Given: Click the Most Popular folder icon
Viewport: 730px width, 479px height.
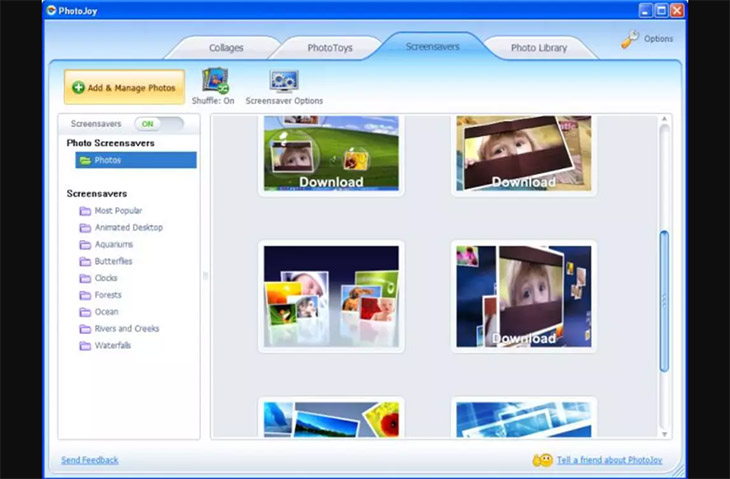Looking at the screenshot, I should click(x=85, y=211).
